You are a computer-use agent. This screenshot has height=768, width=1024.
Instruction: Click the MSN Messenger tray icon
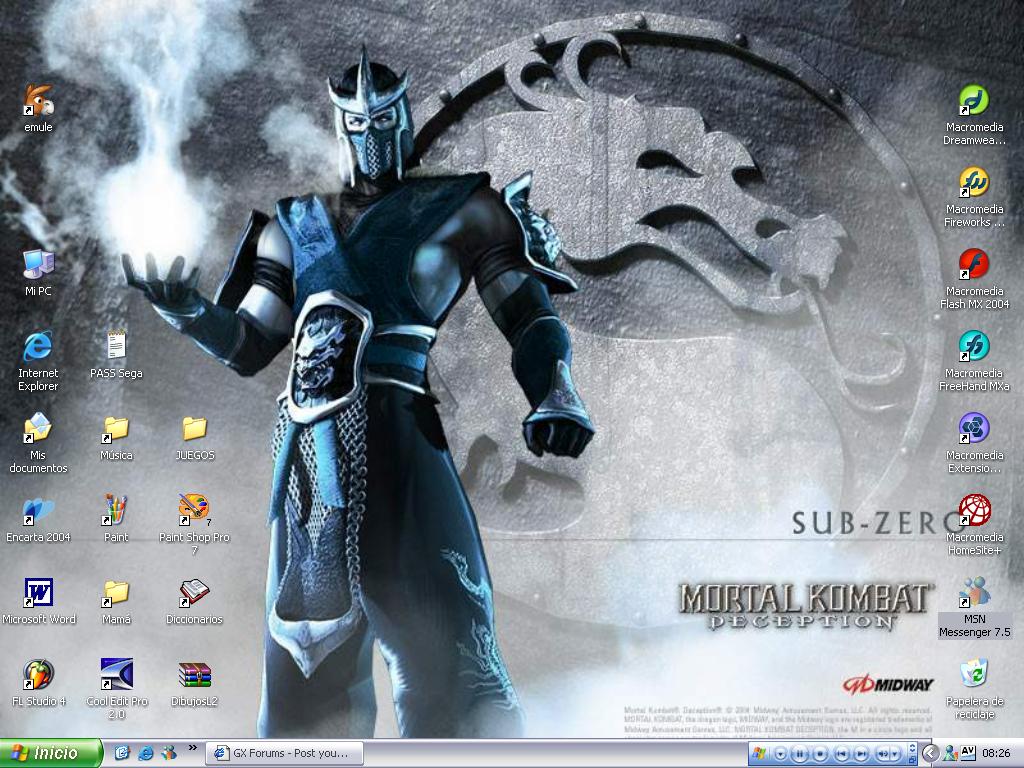(950, 754)
